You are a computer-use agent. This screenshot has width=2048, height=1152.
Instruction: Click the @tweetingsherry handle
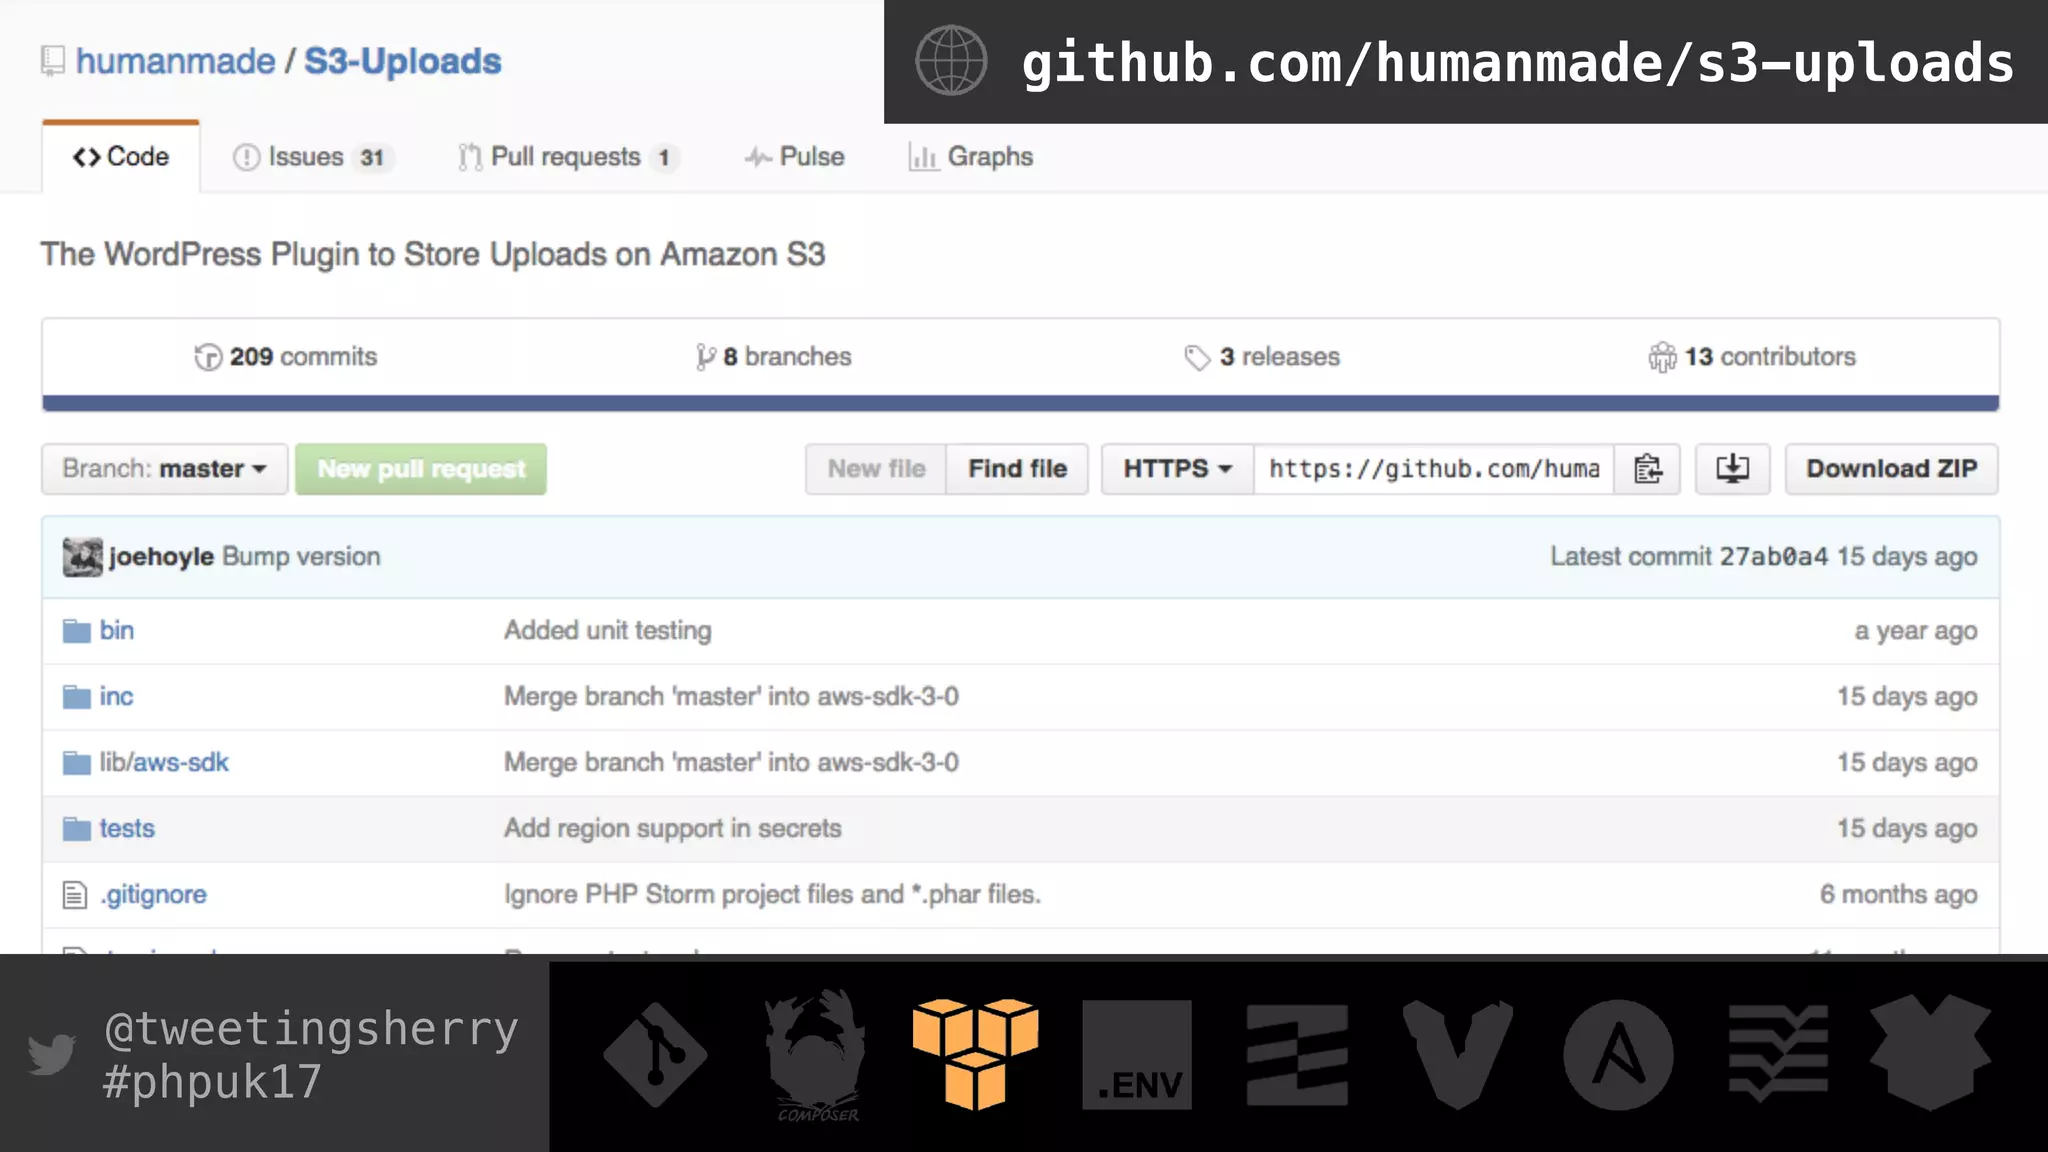coord(311,1029)
